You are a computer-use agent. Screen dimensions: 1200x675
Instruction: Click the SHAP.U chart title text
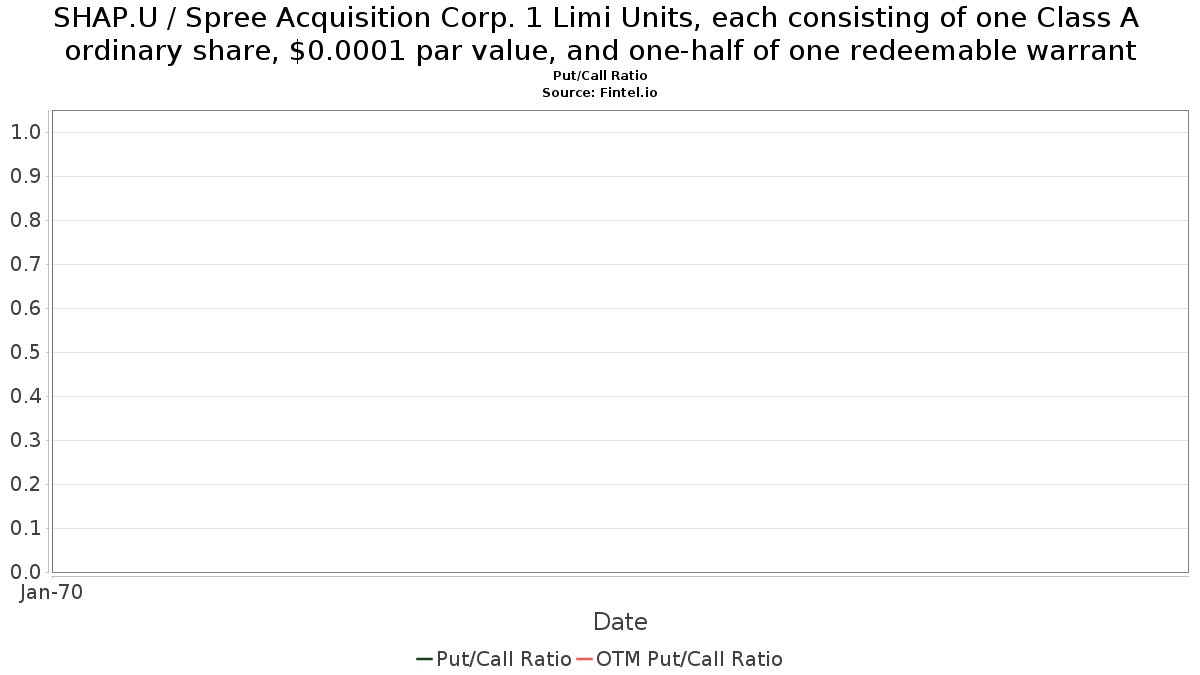pyautogui.click(x=600, y=34)
